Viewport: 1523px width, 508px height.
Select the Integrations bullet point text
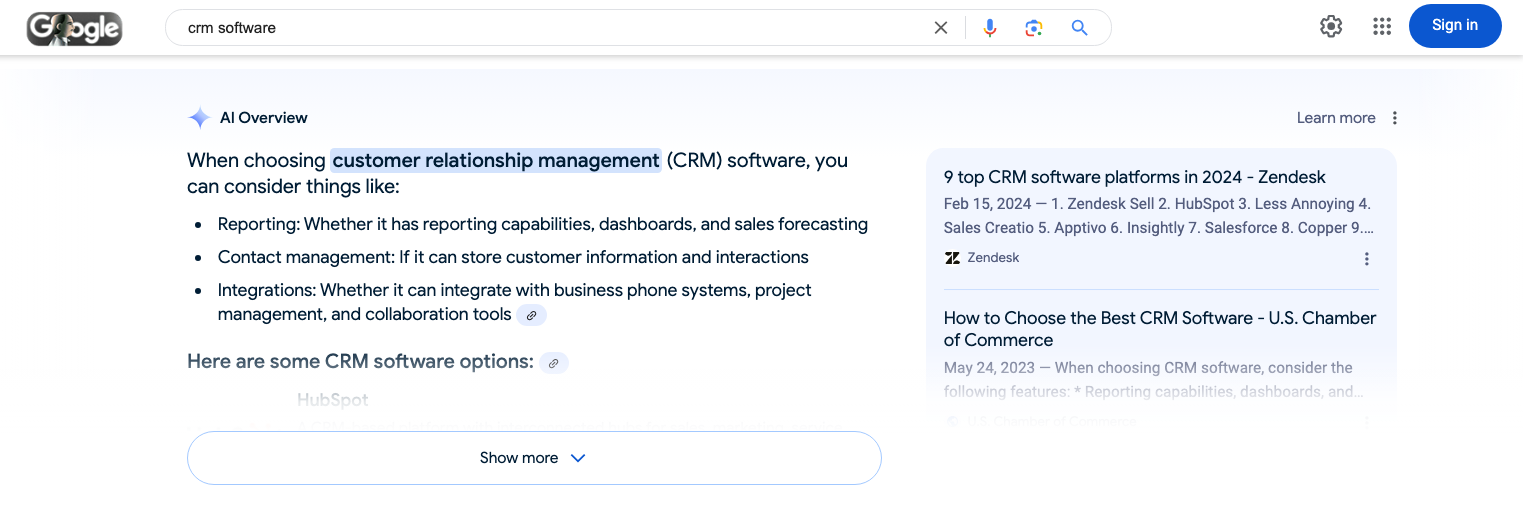(x=515, y=302)
